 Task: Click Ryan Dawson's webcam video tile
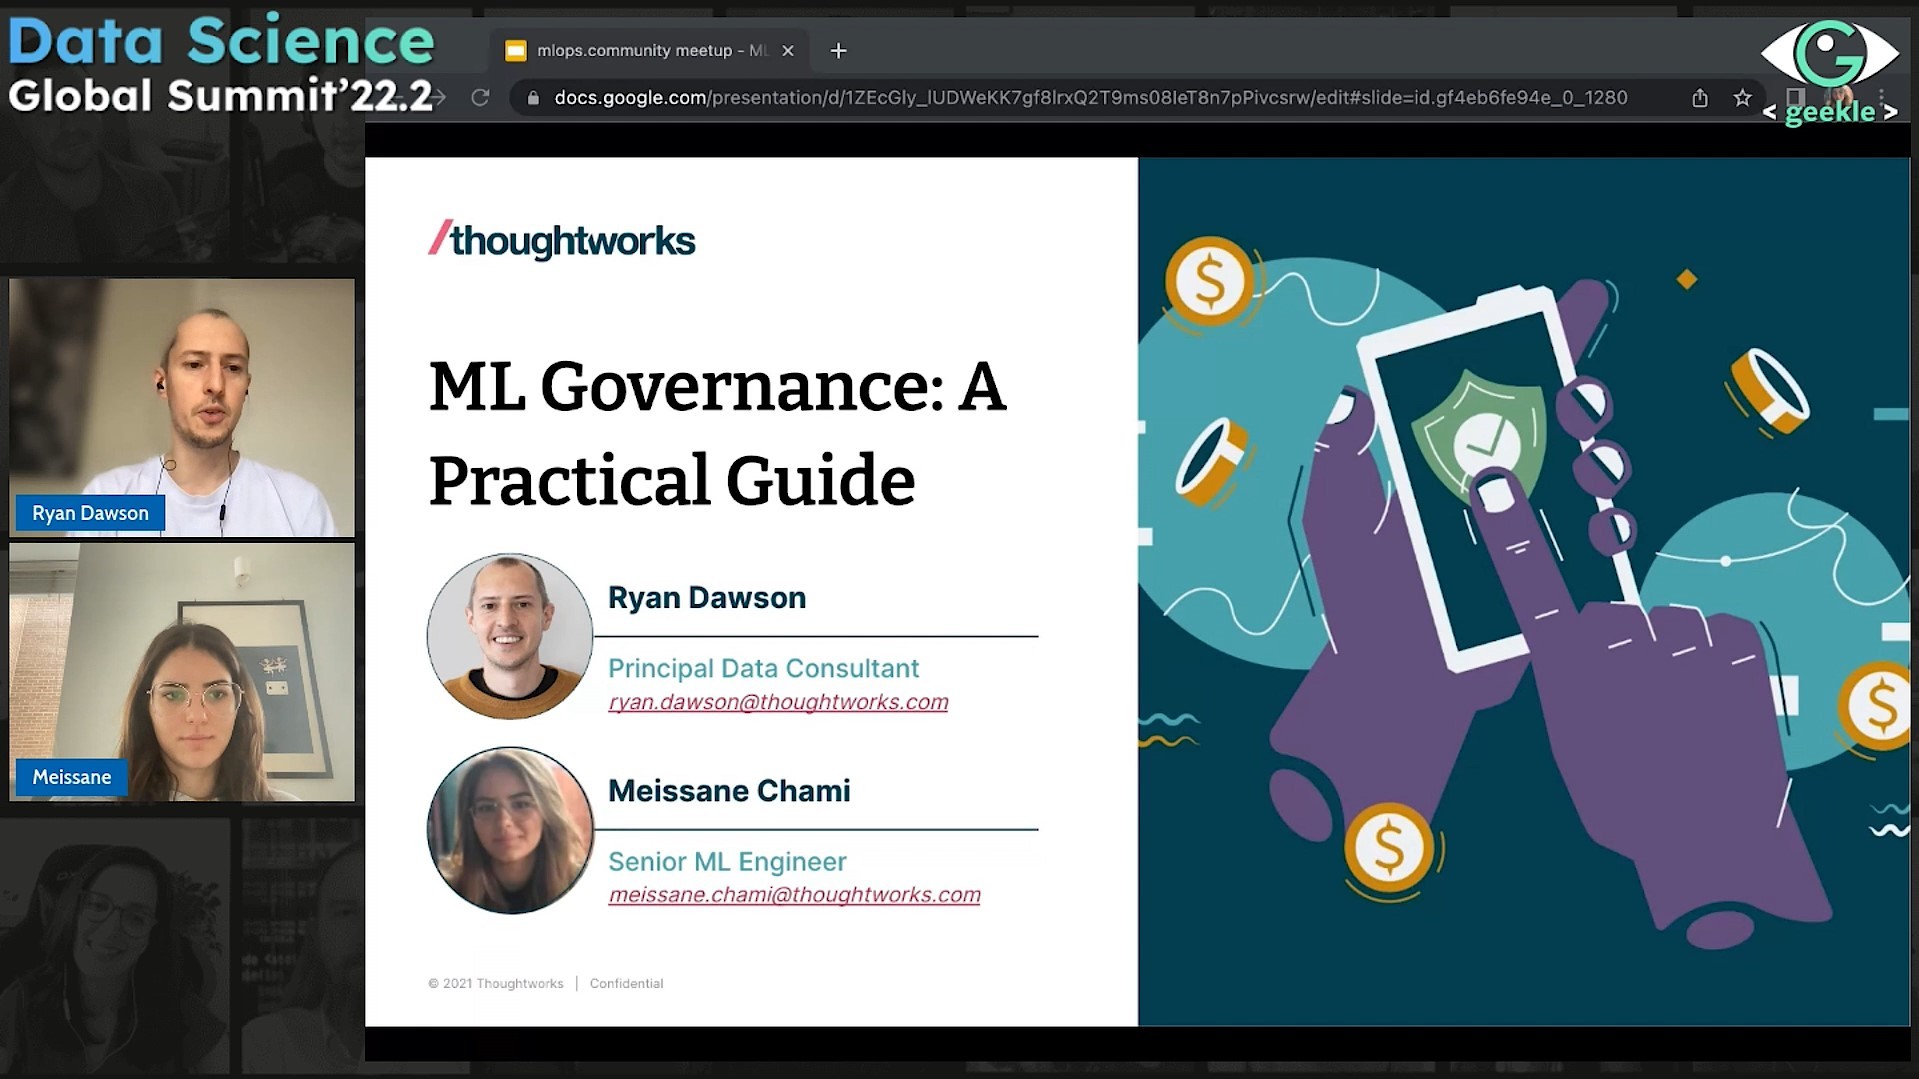(182, 408)
